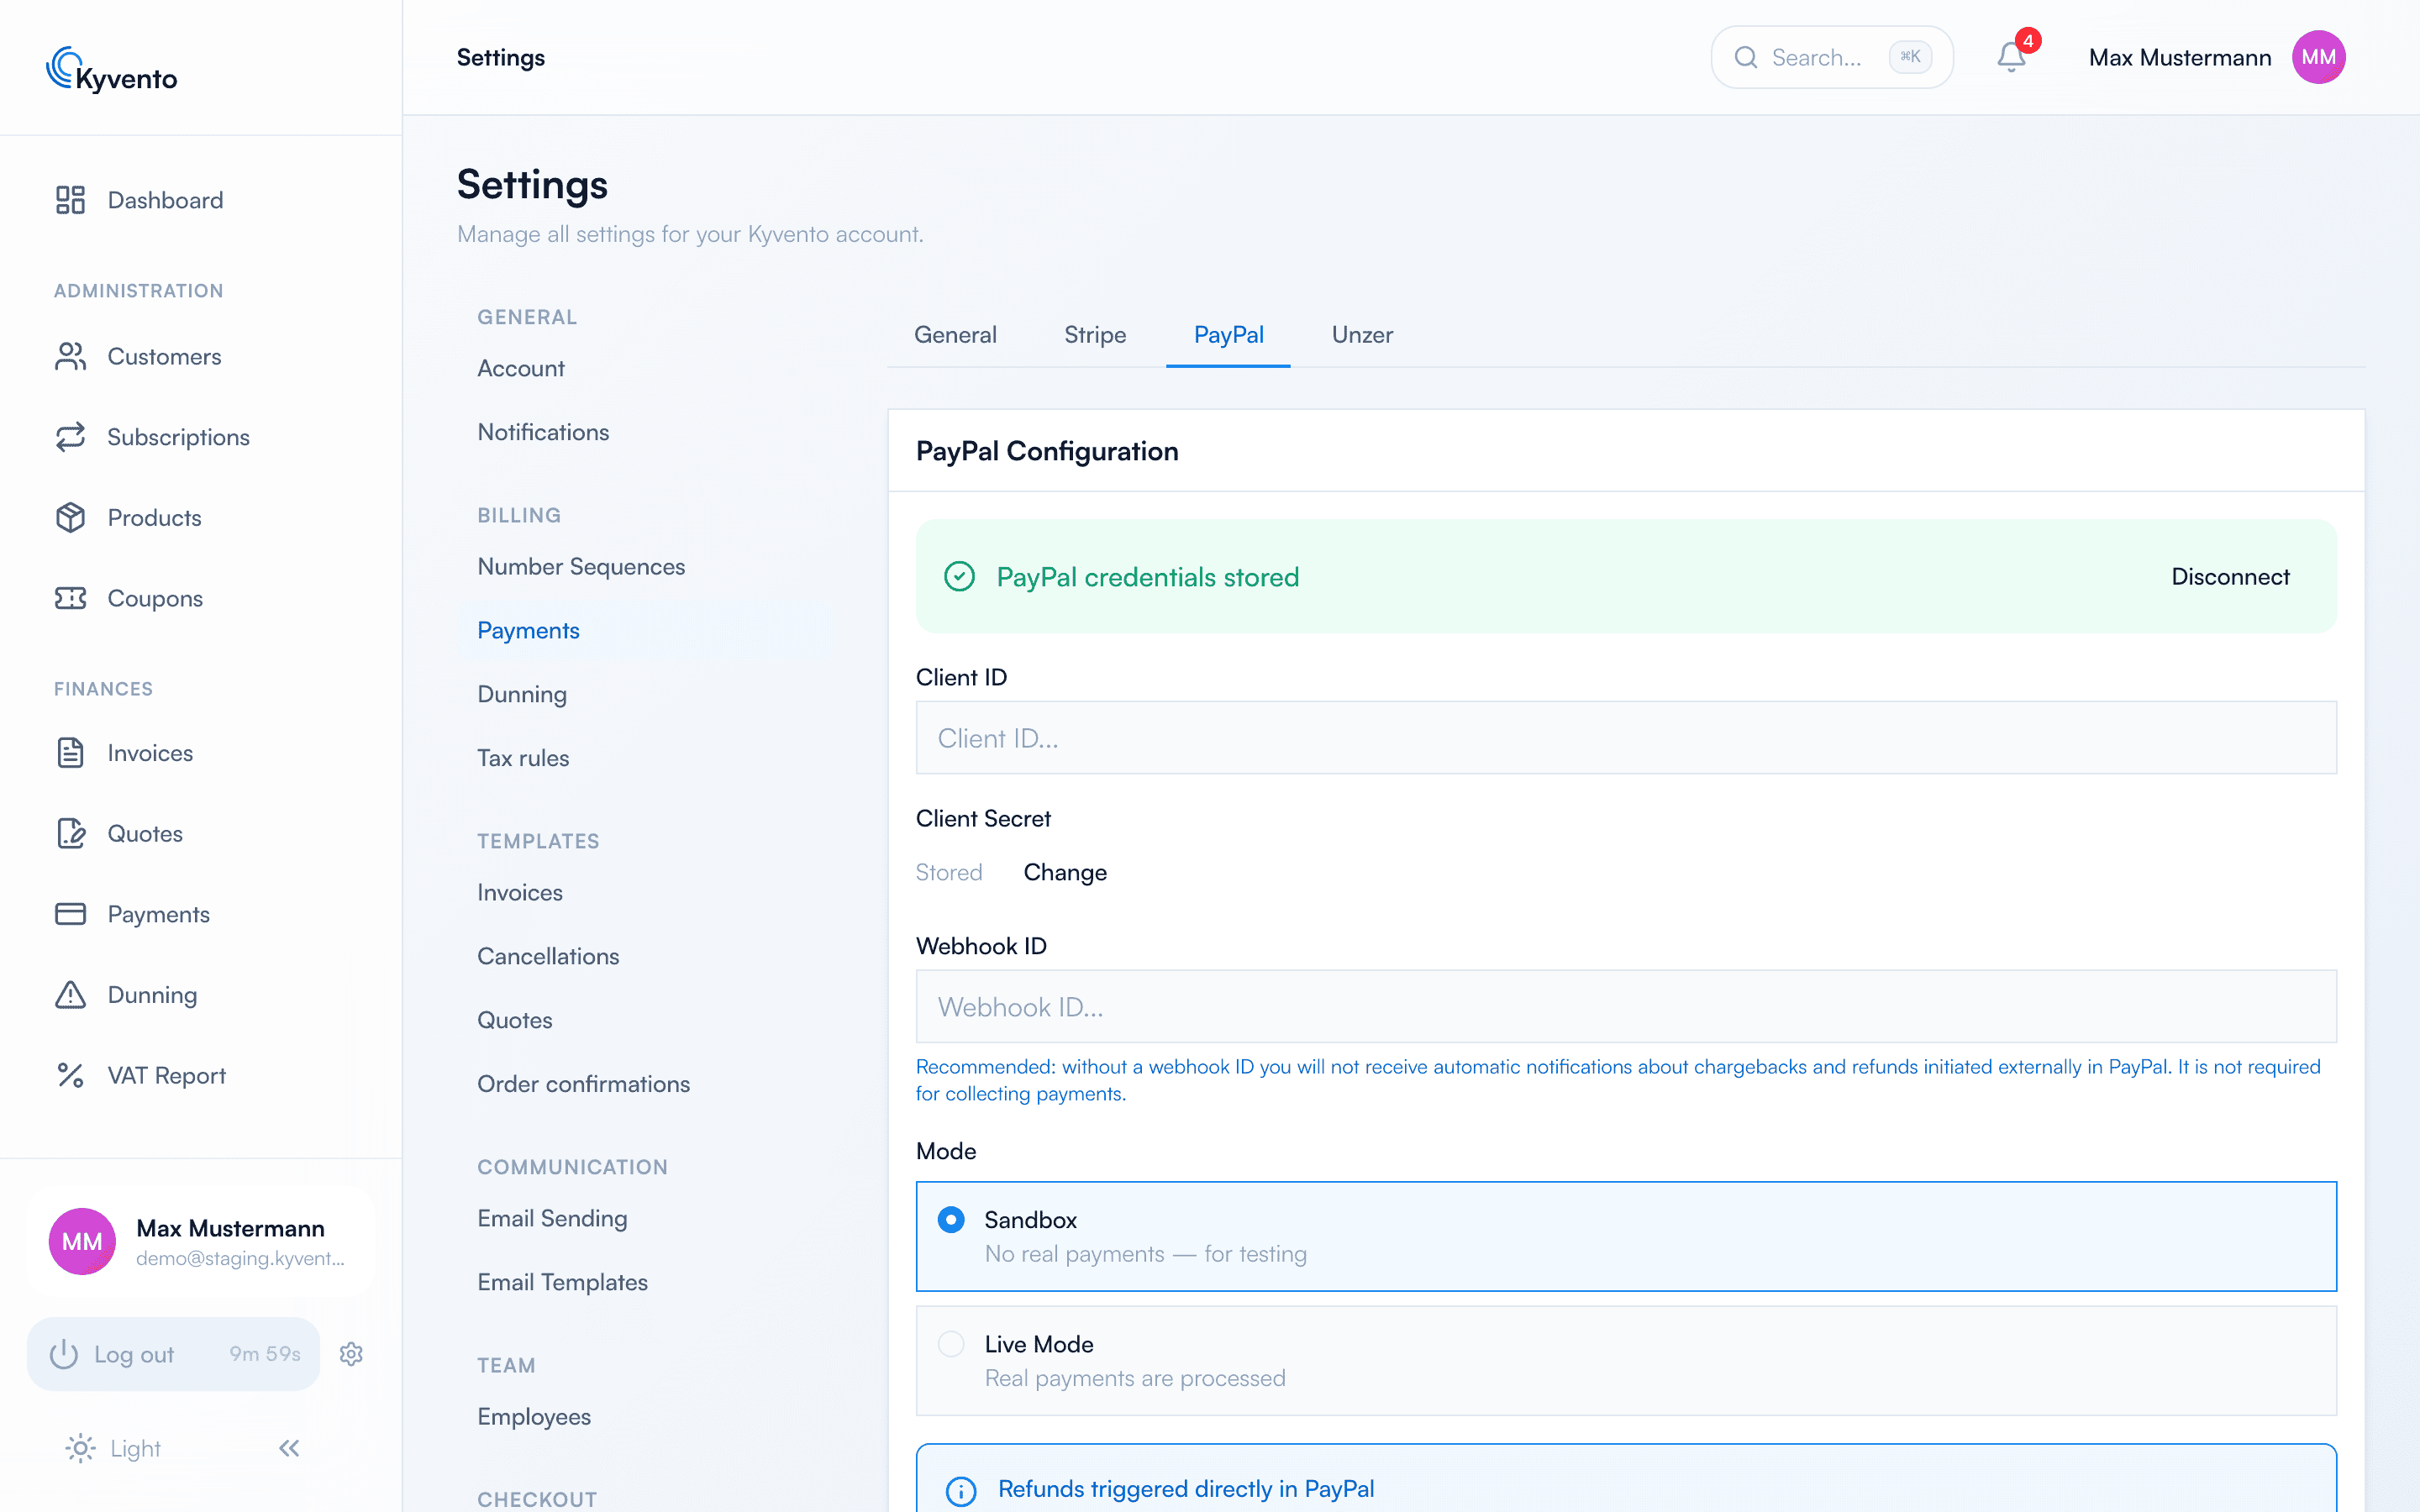Open notifications bell with 4 badge
The image size is (2420, 1512).
click(x=2012, y=57)
